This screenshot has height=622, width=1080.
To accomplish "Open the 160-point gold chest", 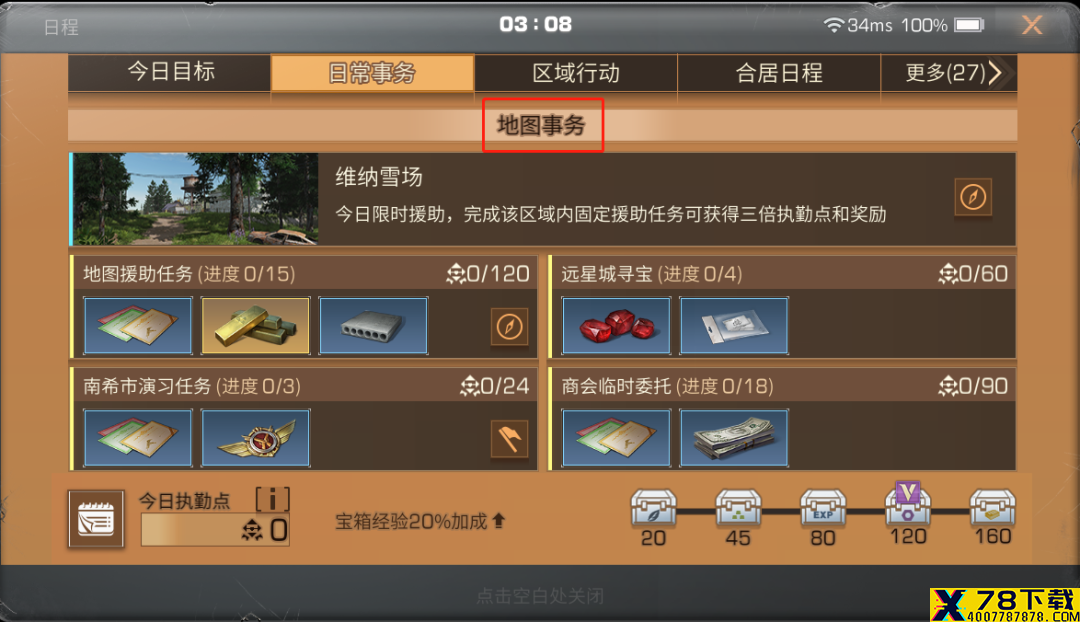I will [x=993, y=509].
